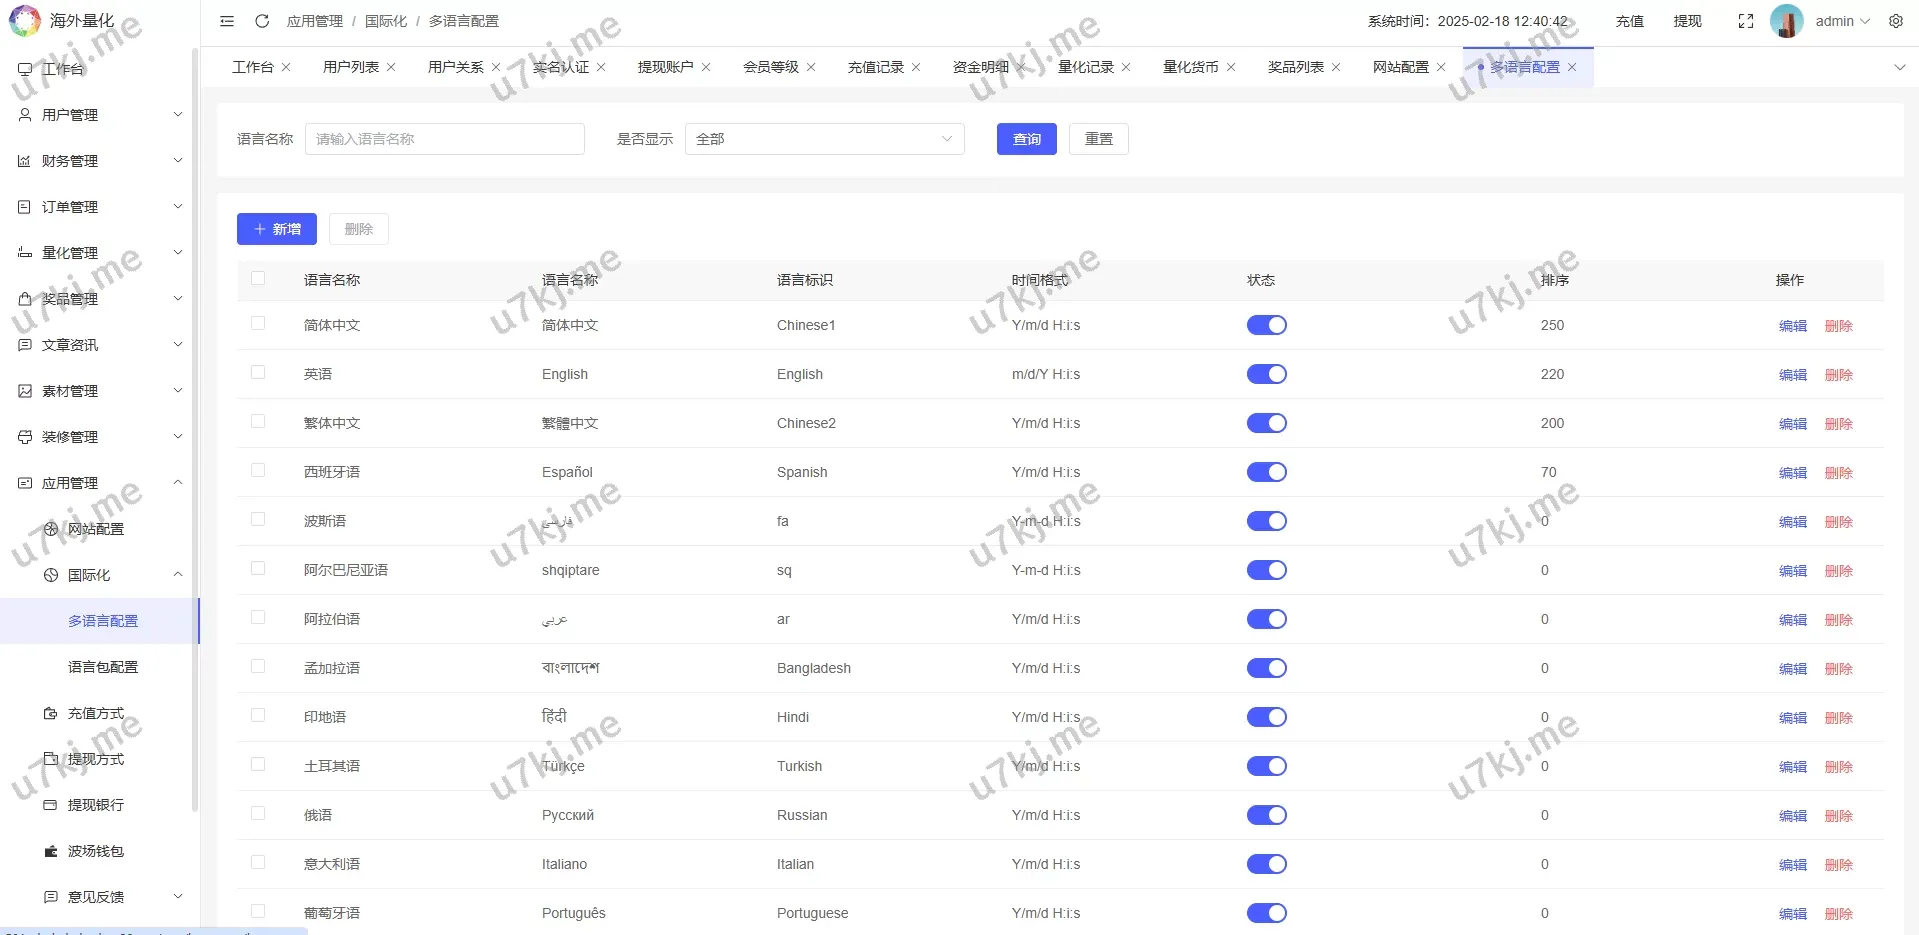
Task: Open 语言包配置 in the sidebar
Action: point(103,667)
